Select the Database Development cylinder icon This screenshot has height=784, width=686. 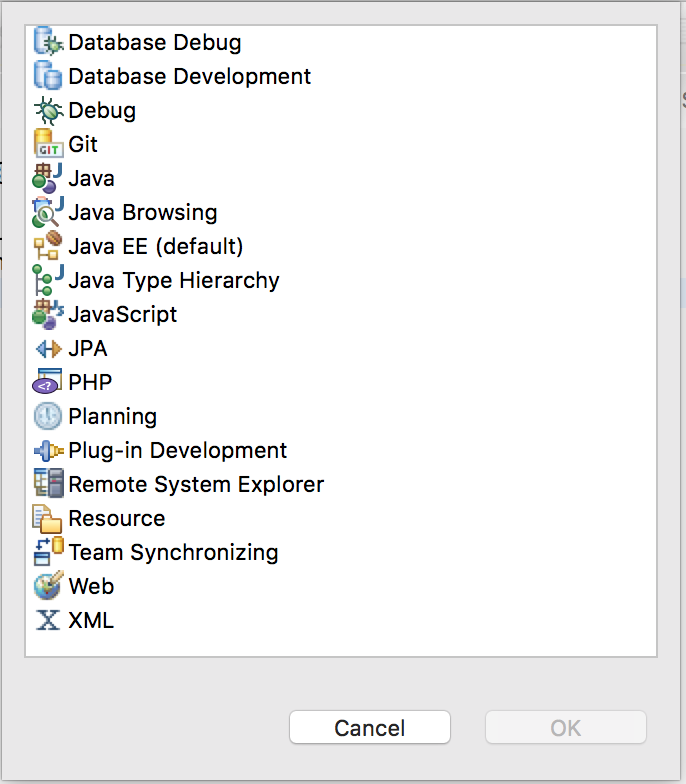[48, 76]
